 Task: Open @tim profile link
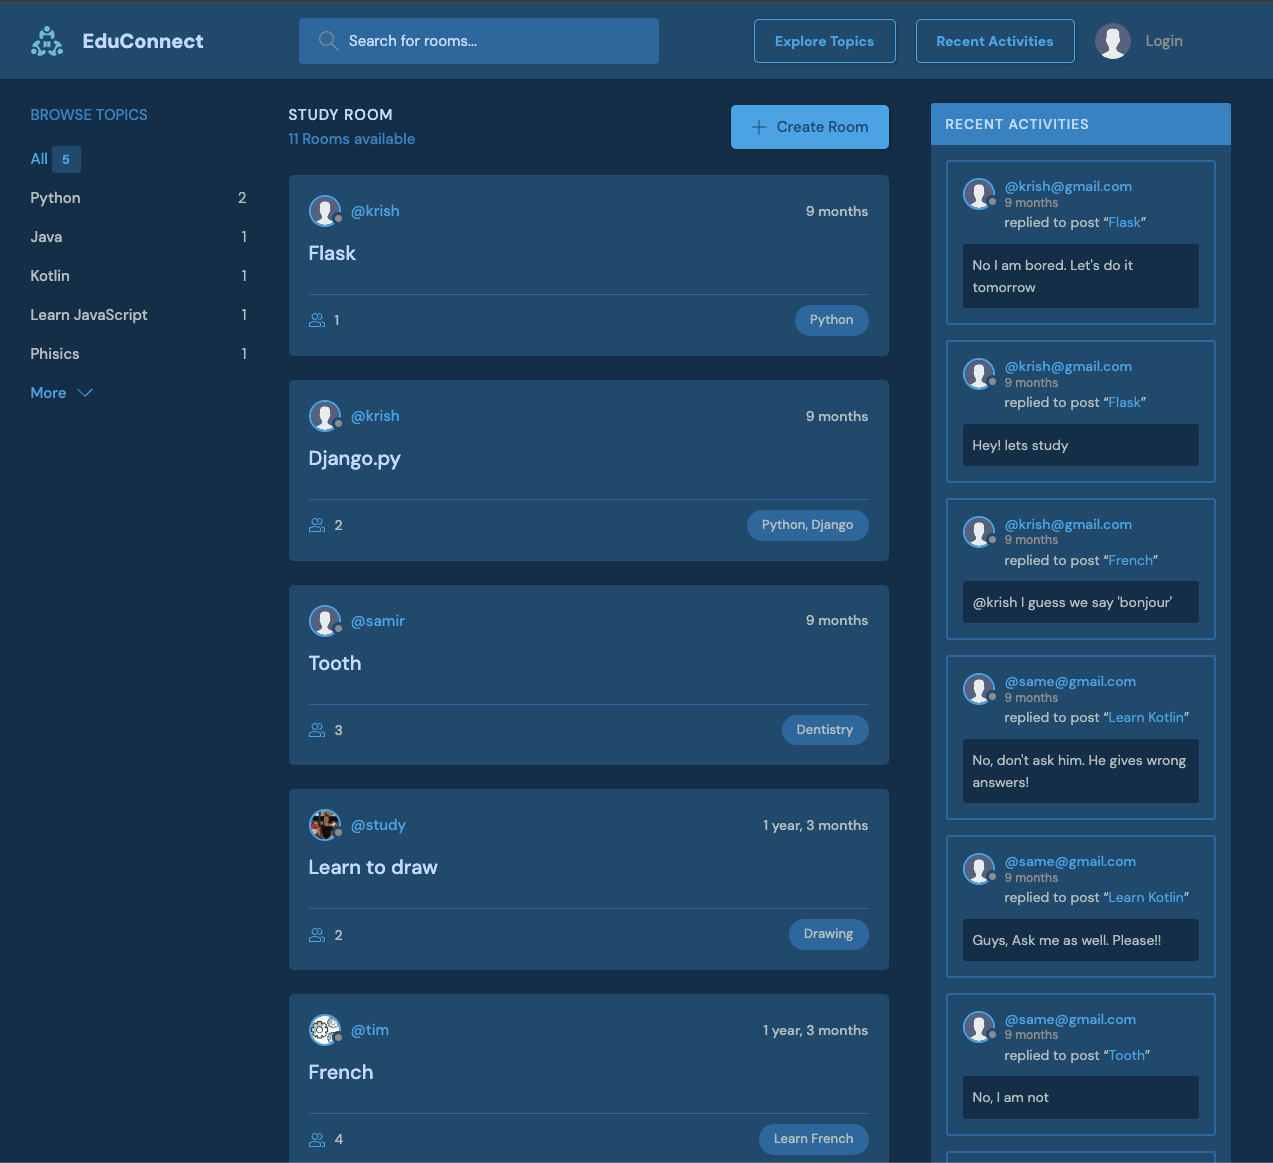coord(370,1030)
